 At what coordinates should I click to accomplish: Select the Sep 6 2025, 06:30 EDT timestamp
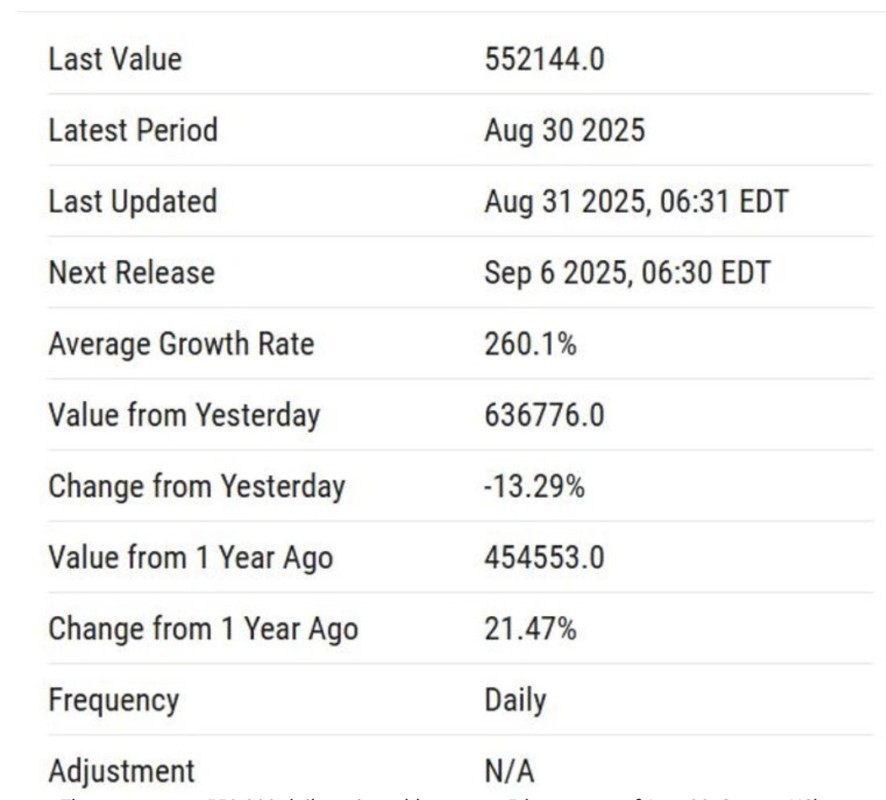[x=627, y=272]
